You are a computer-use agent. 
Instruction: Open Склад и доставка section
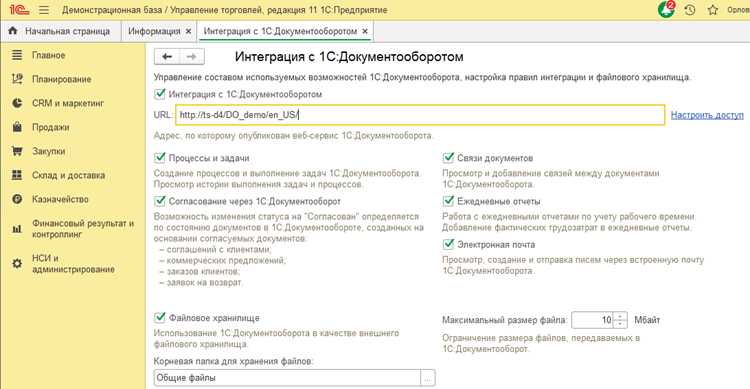pos(68,175)
